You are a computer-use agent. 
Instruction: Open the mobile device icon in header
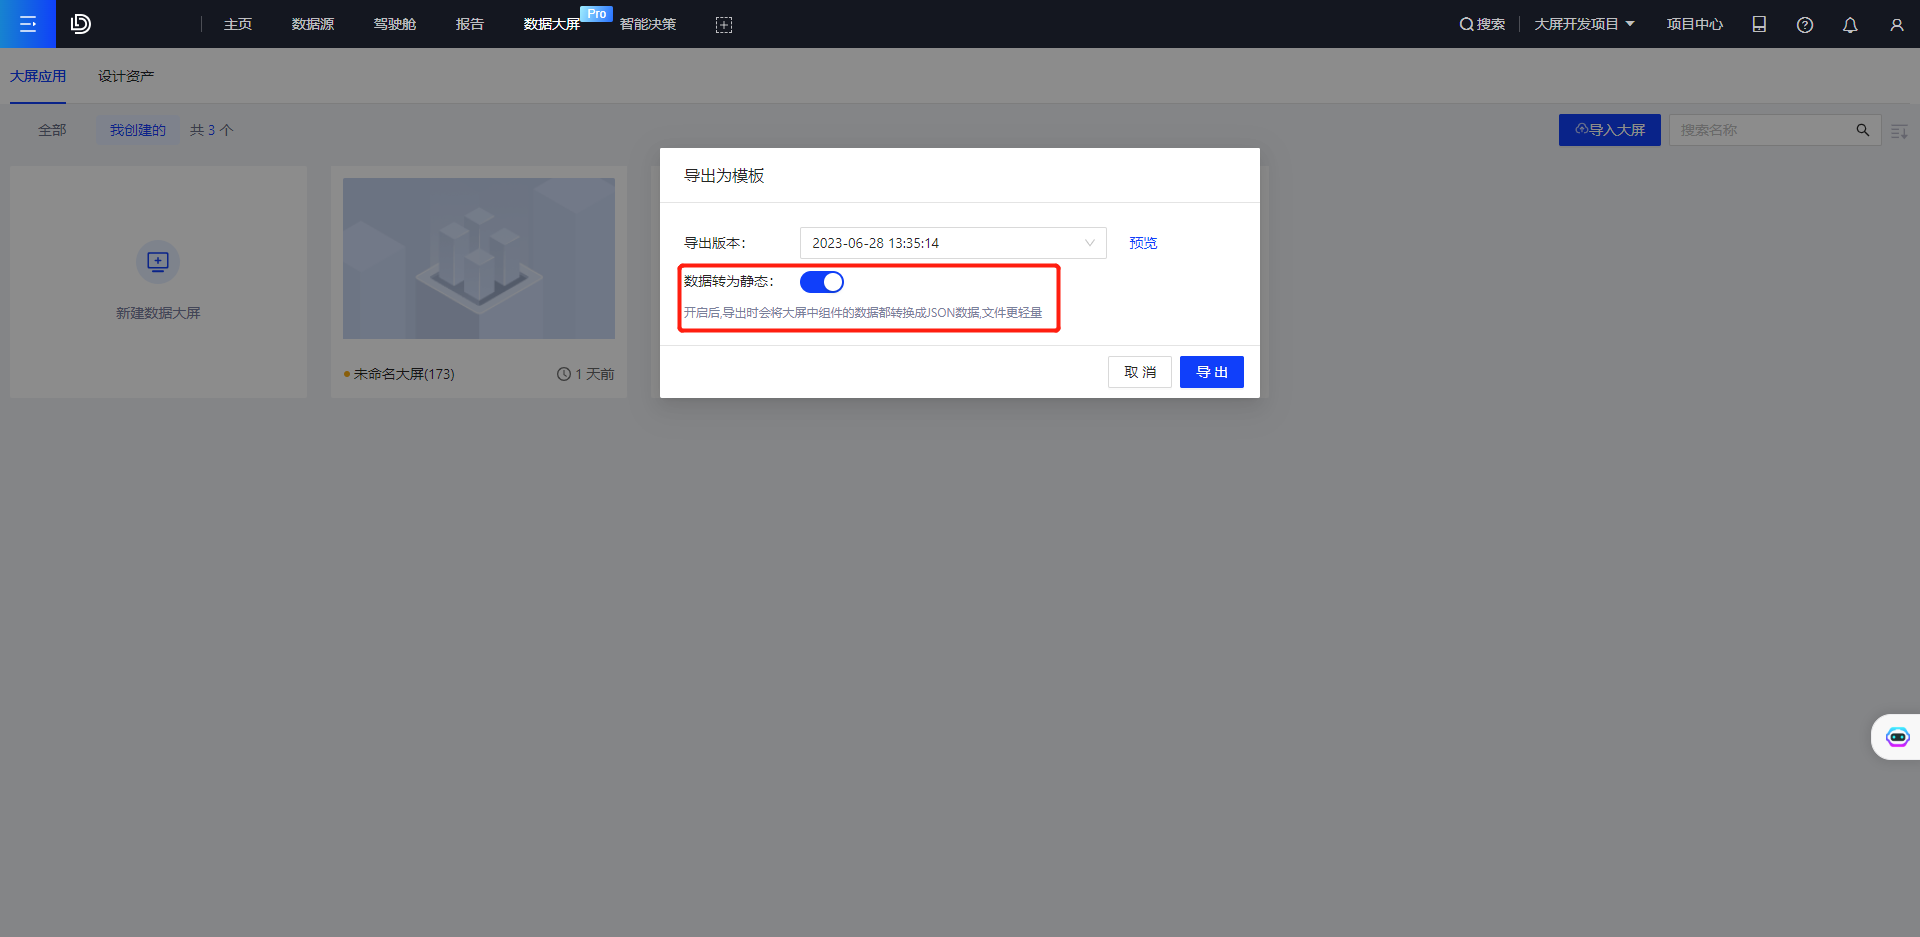pos(1759,25)
